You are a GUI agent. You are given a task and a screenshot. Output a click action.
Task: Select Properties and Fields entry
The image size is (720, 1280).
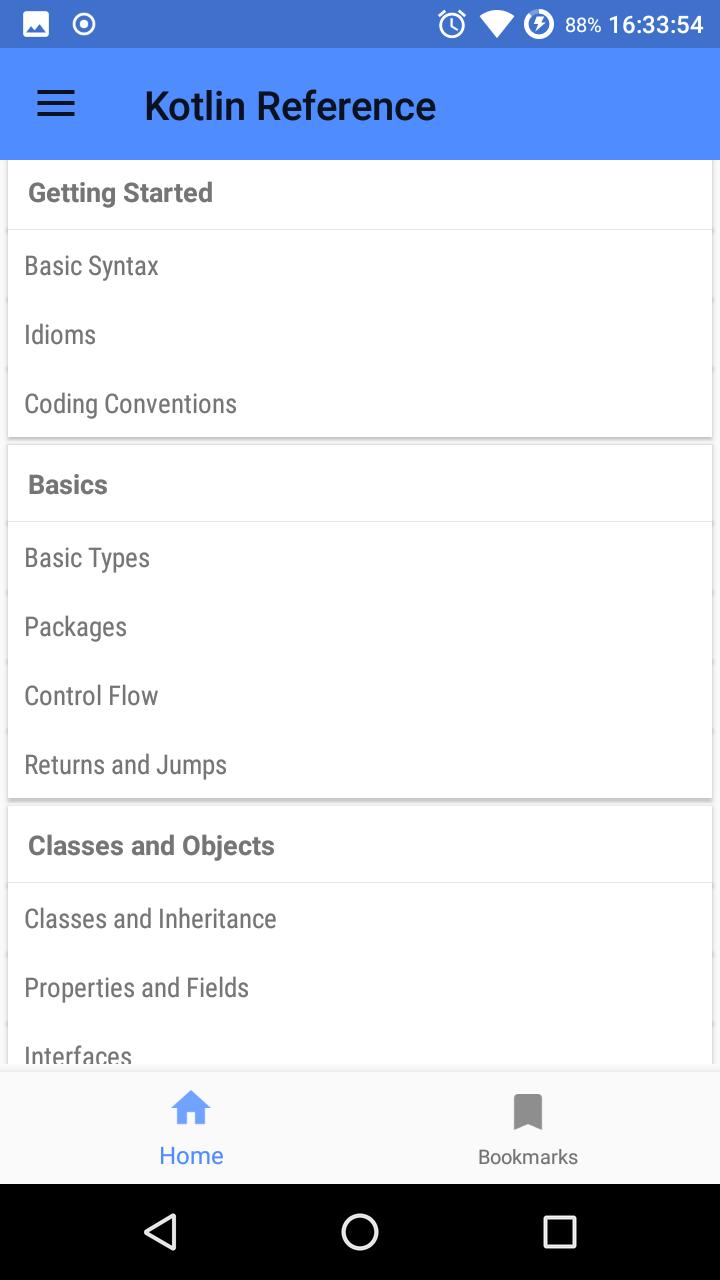point(360,988)
